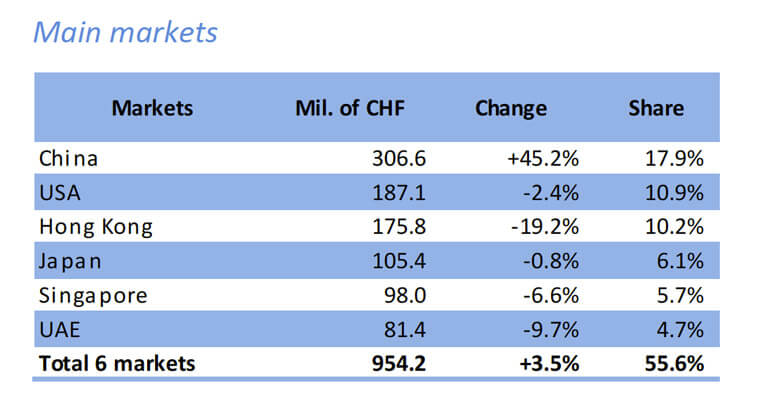Click the Hong Kong row label
Screen dimensions: 760x416
pos(96,226)
